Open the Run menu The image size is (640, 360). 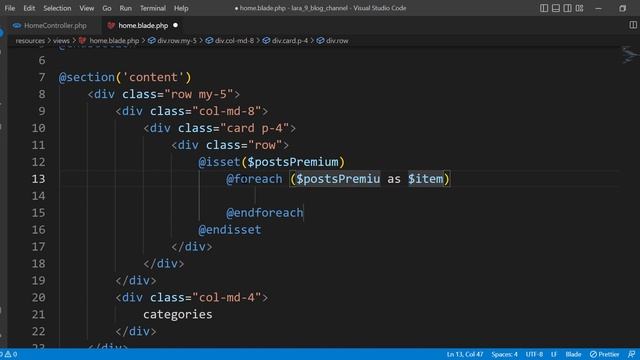tap(125, 8)
